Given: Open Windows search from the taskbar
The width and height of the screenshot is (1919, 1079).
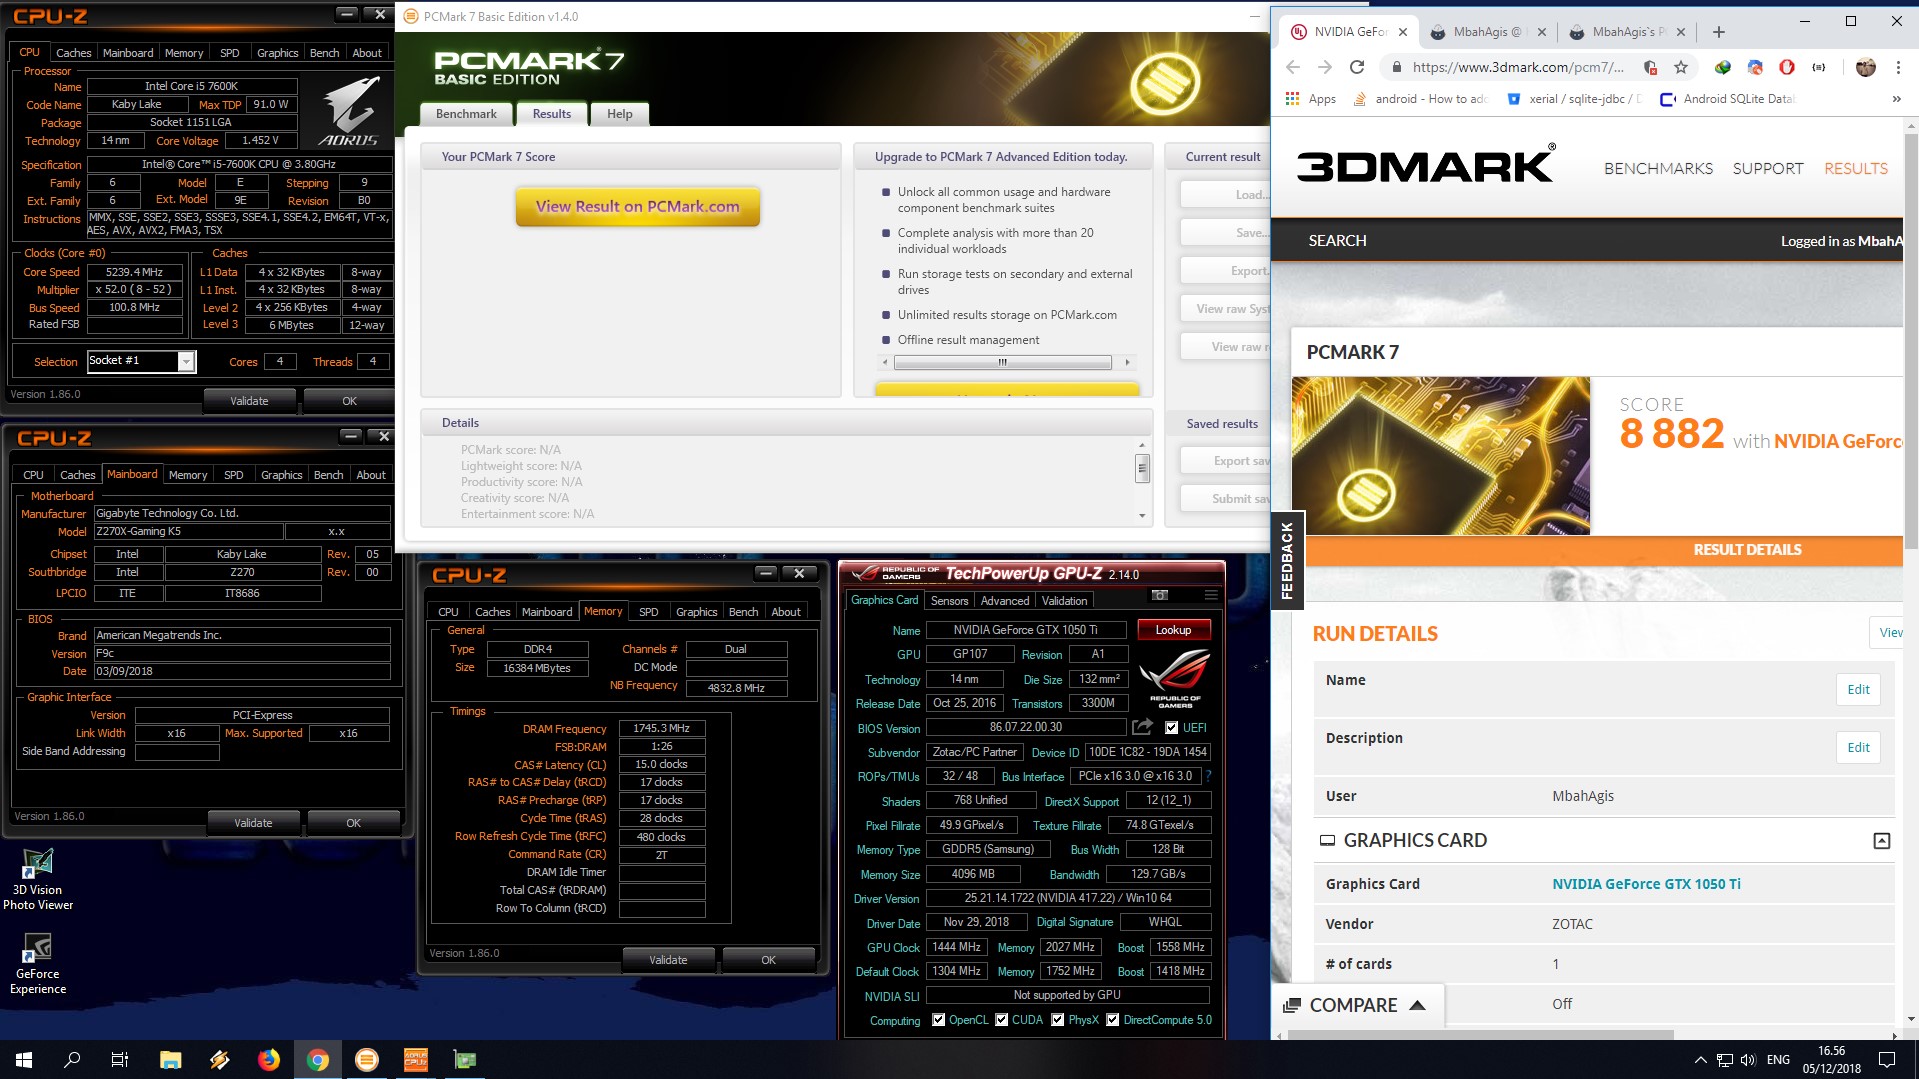Looking at the screenshot, I should click(72, 1060).
